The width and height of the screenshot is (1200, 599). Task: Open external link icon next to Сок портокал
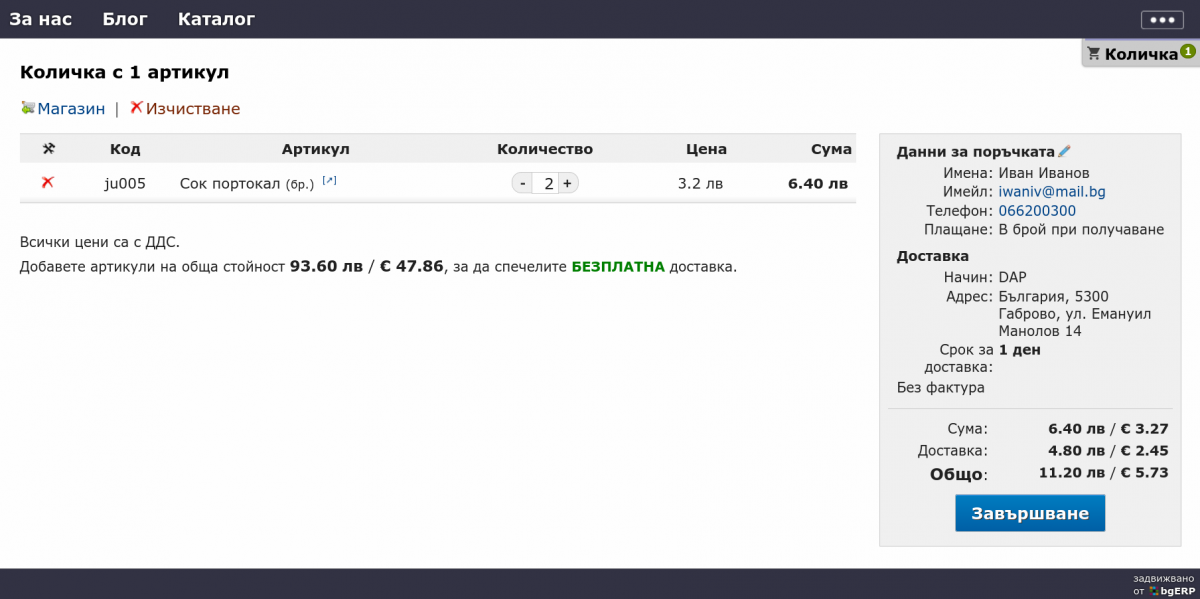pyautogui.click(x=329, y=181)
